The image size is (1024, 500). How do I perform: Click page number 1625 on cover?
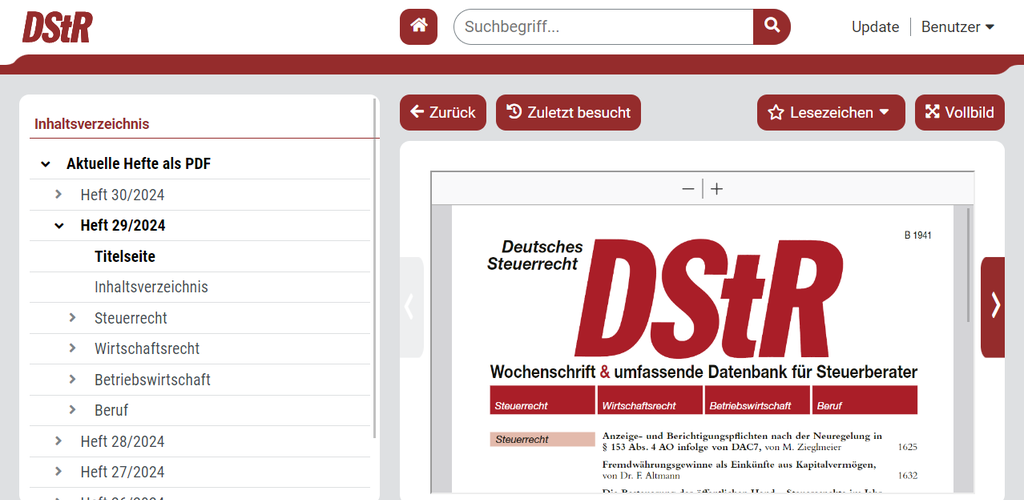[x=907, y=448]
